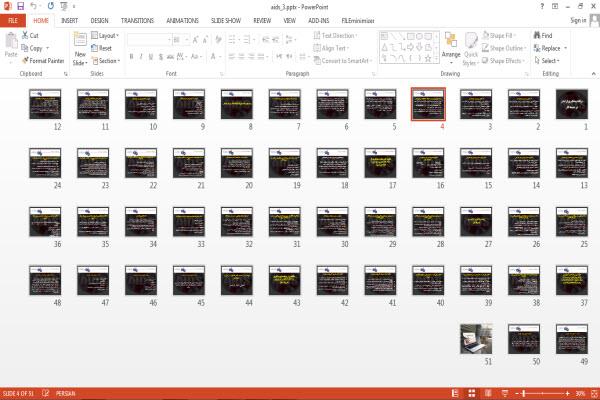
Task: Activate Format Painter
Action: coord(43,60)
